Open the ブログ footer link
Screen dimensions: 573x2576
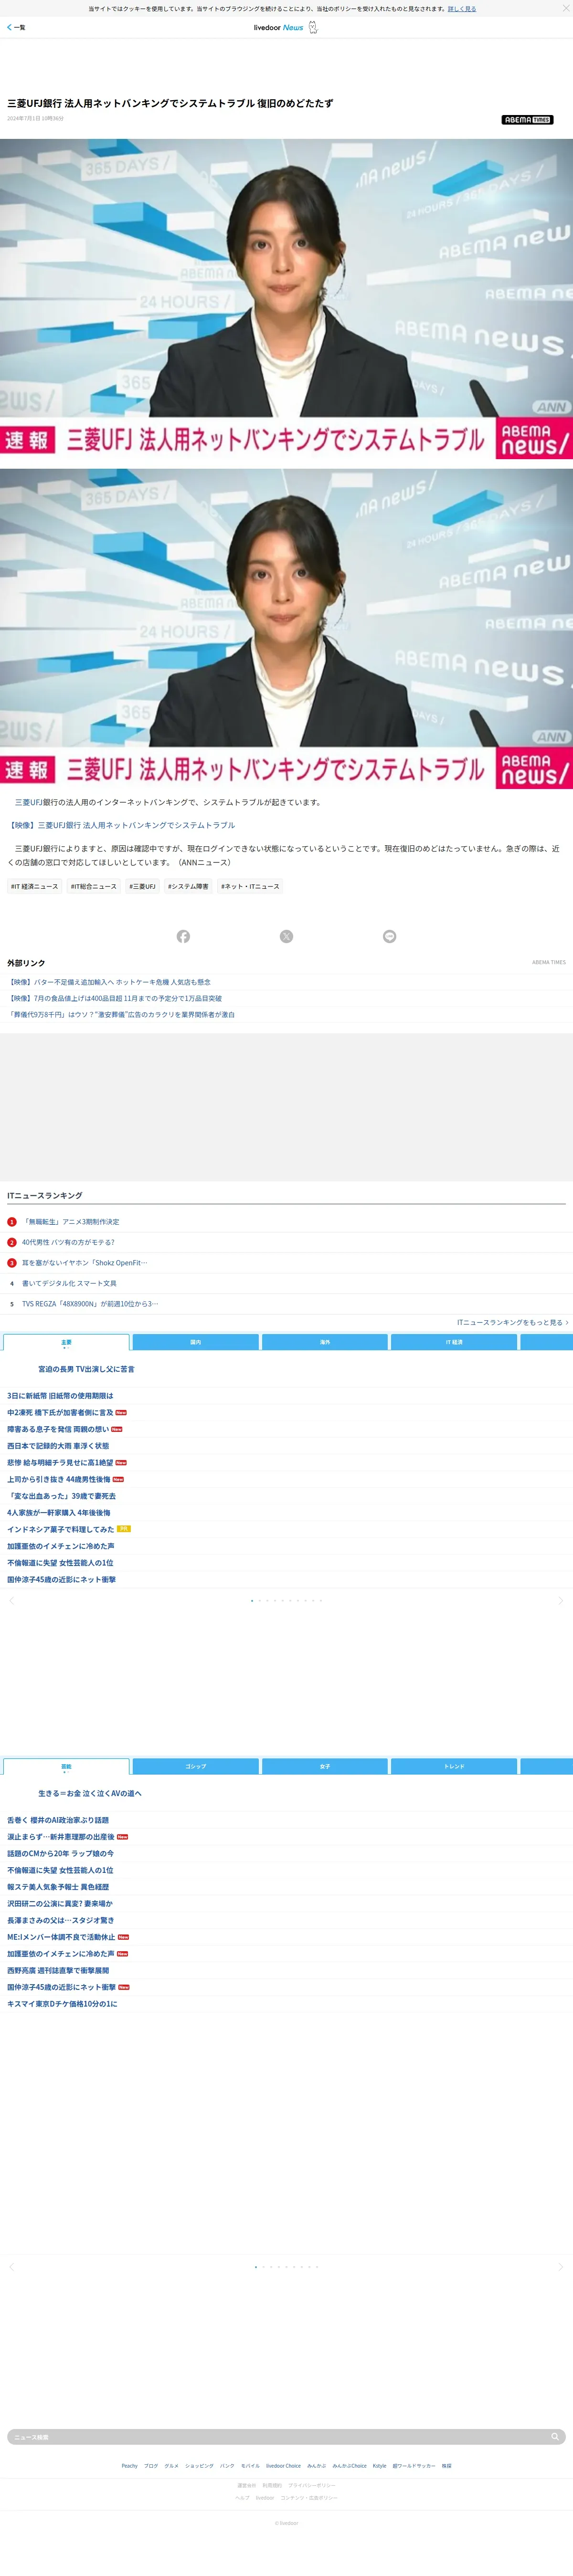[x=151, y=2466]
